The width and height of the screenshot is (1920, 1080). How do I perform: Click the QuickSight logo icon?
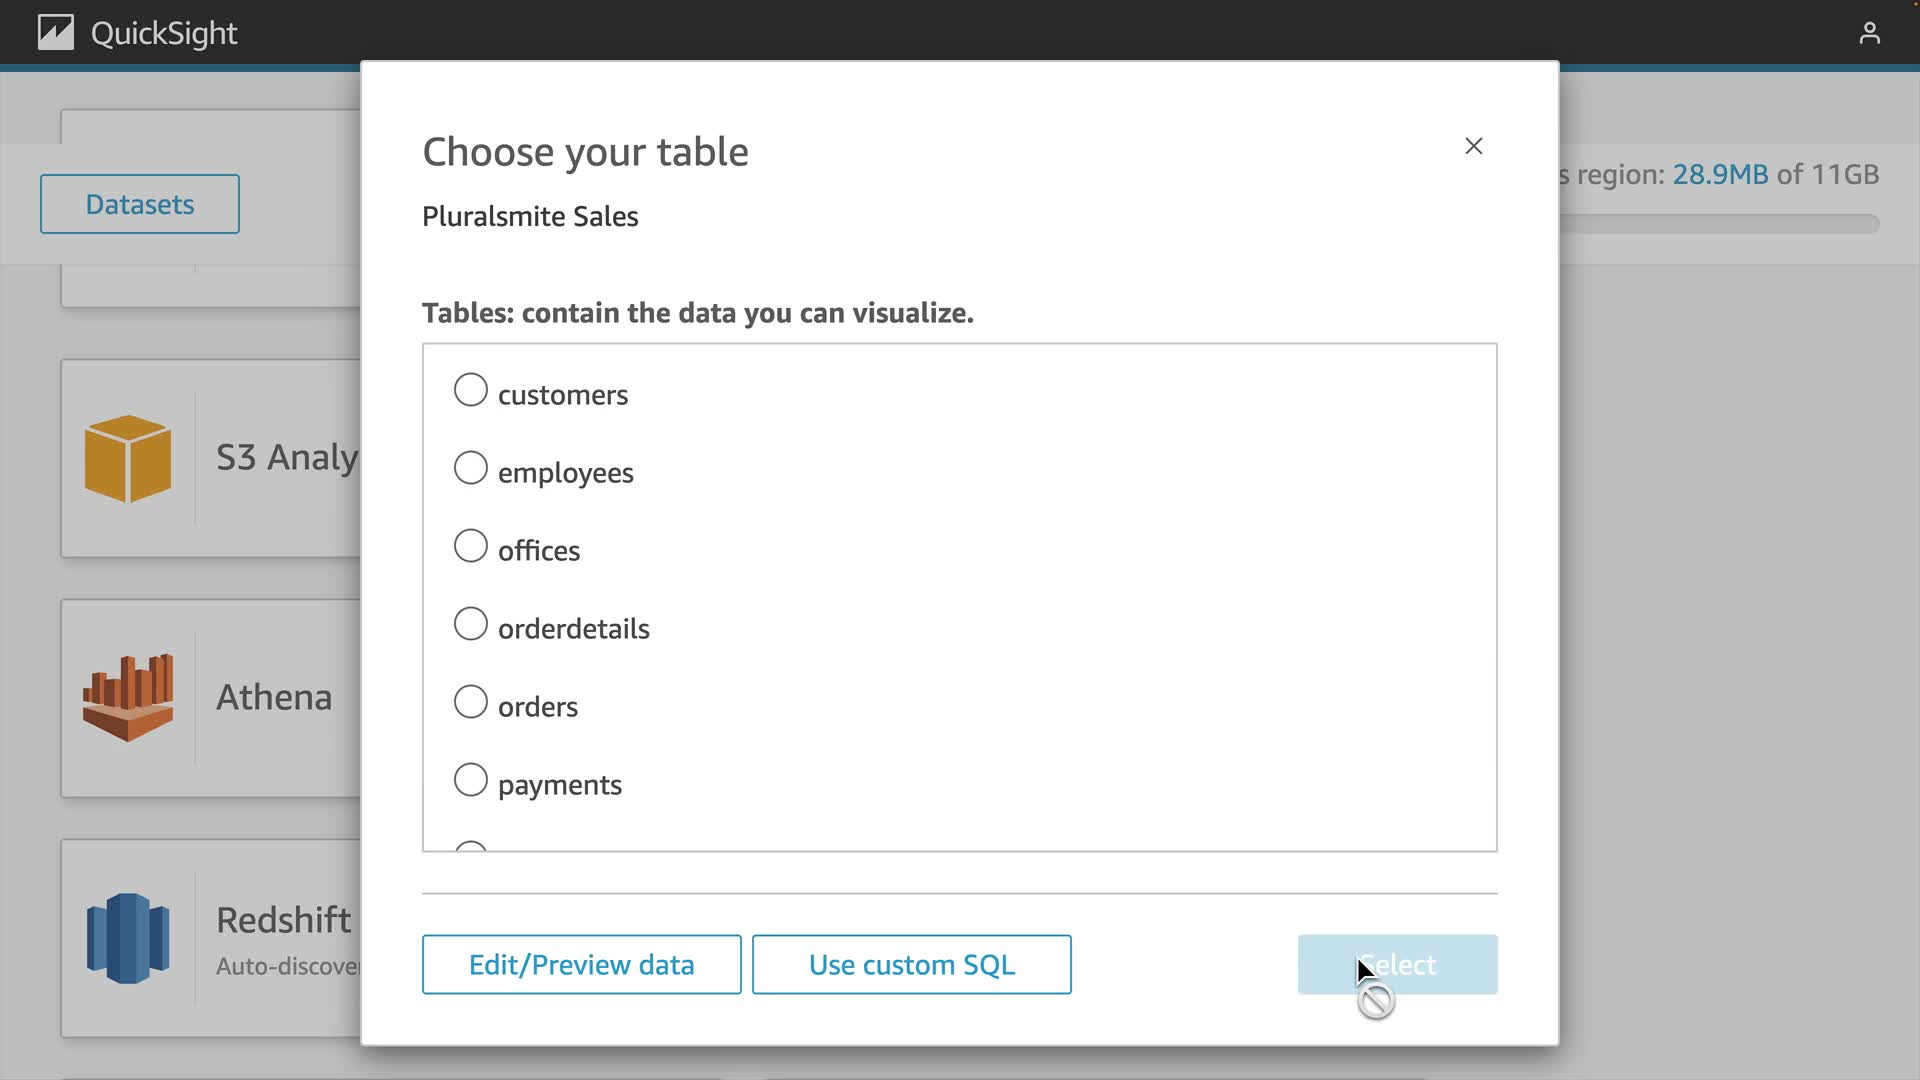56,33
